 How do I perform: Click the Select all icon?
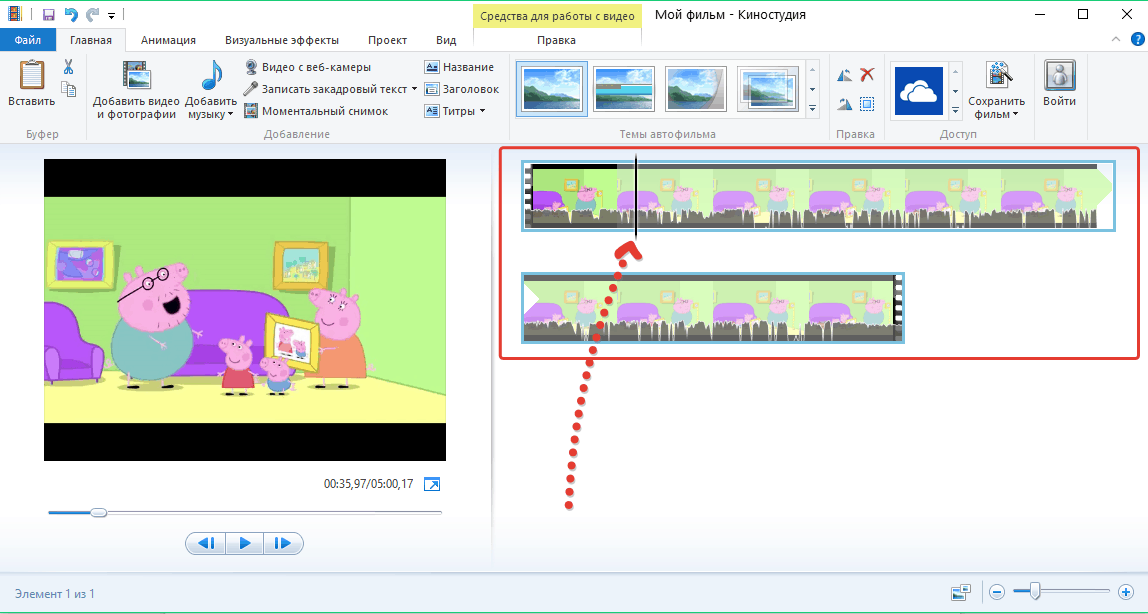[x=868, y=104]
